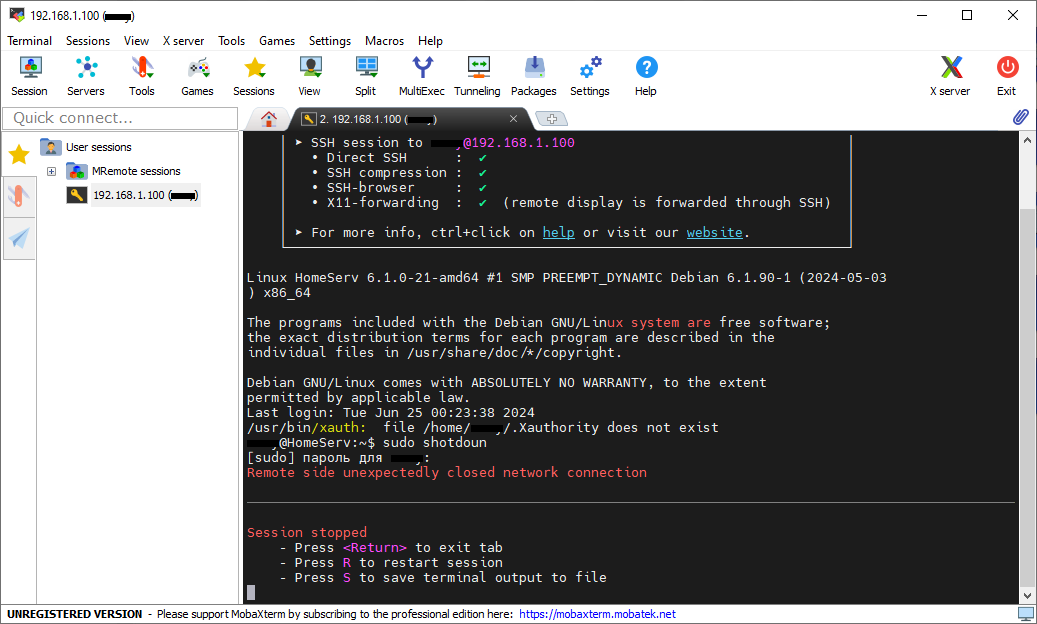Open the Games toolbar icon
Image resolution: width=1037 pixels, height=624 pixels.
[x=198, y=76]
